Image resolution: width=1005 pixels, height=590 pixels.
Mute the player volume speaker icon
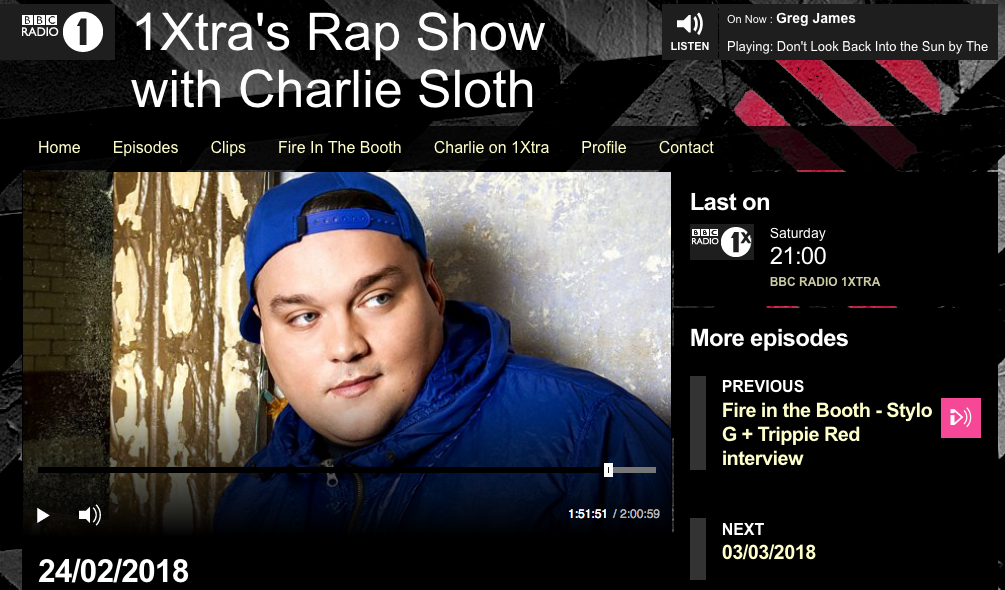(90, 515)
